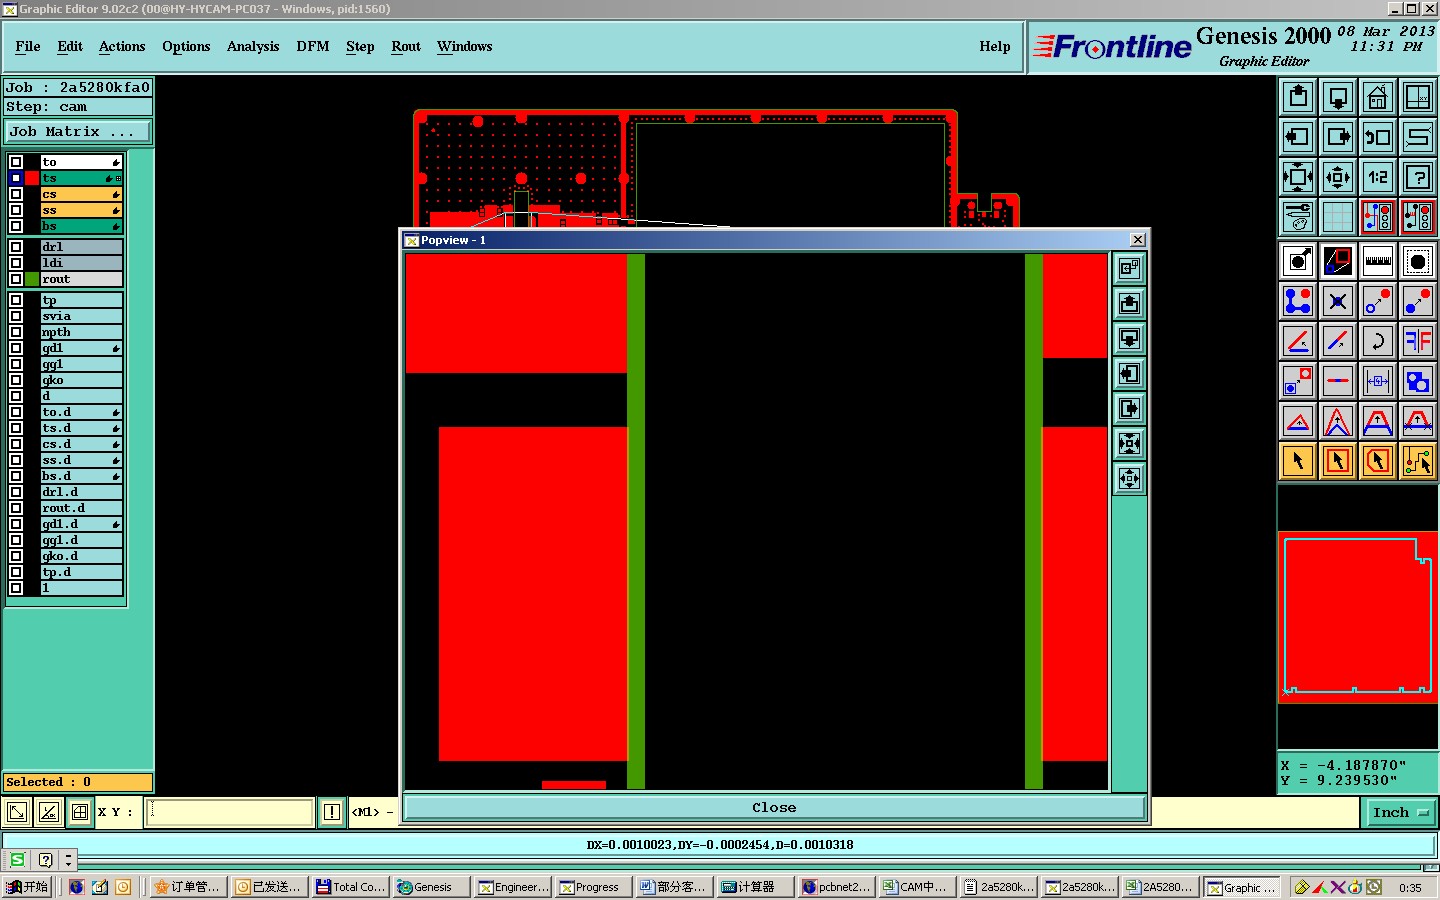
Task: Select the rotate arrow tool
Action: (x=1378, y=341)
